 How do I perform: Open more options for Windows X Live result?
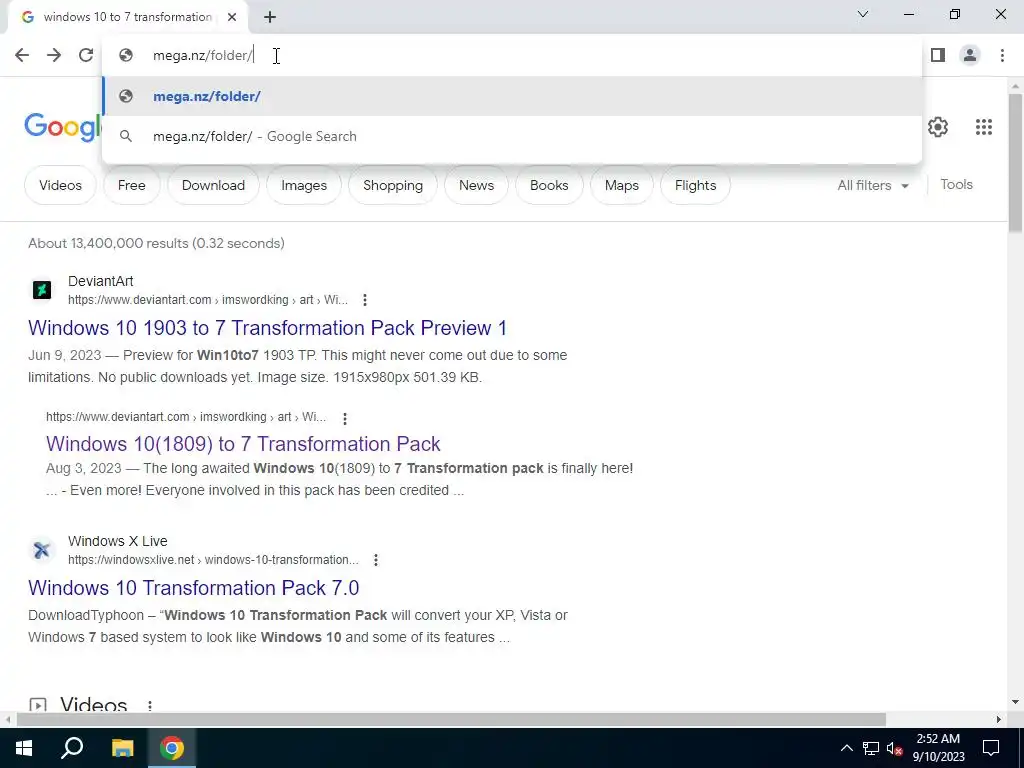[376, 560]
